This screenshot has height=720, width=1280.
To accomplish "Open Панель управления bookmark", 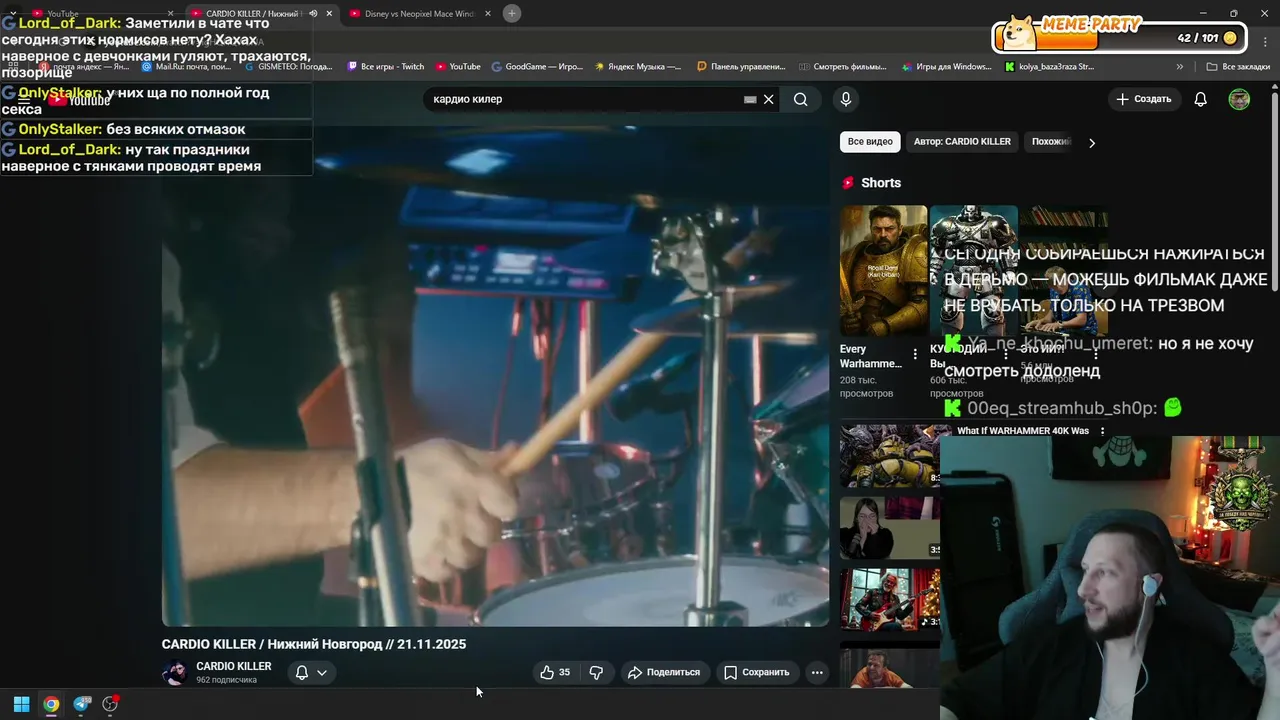I will [x=741, y=67].
